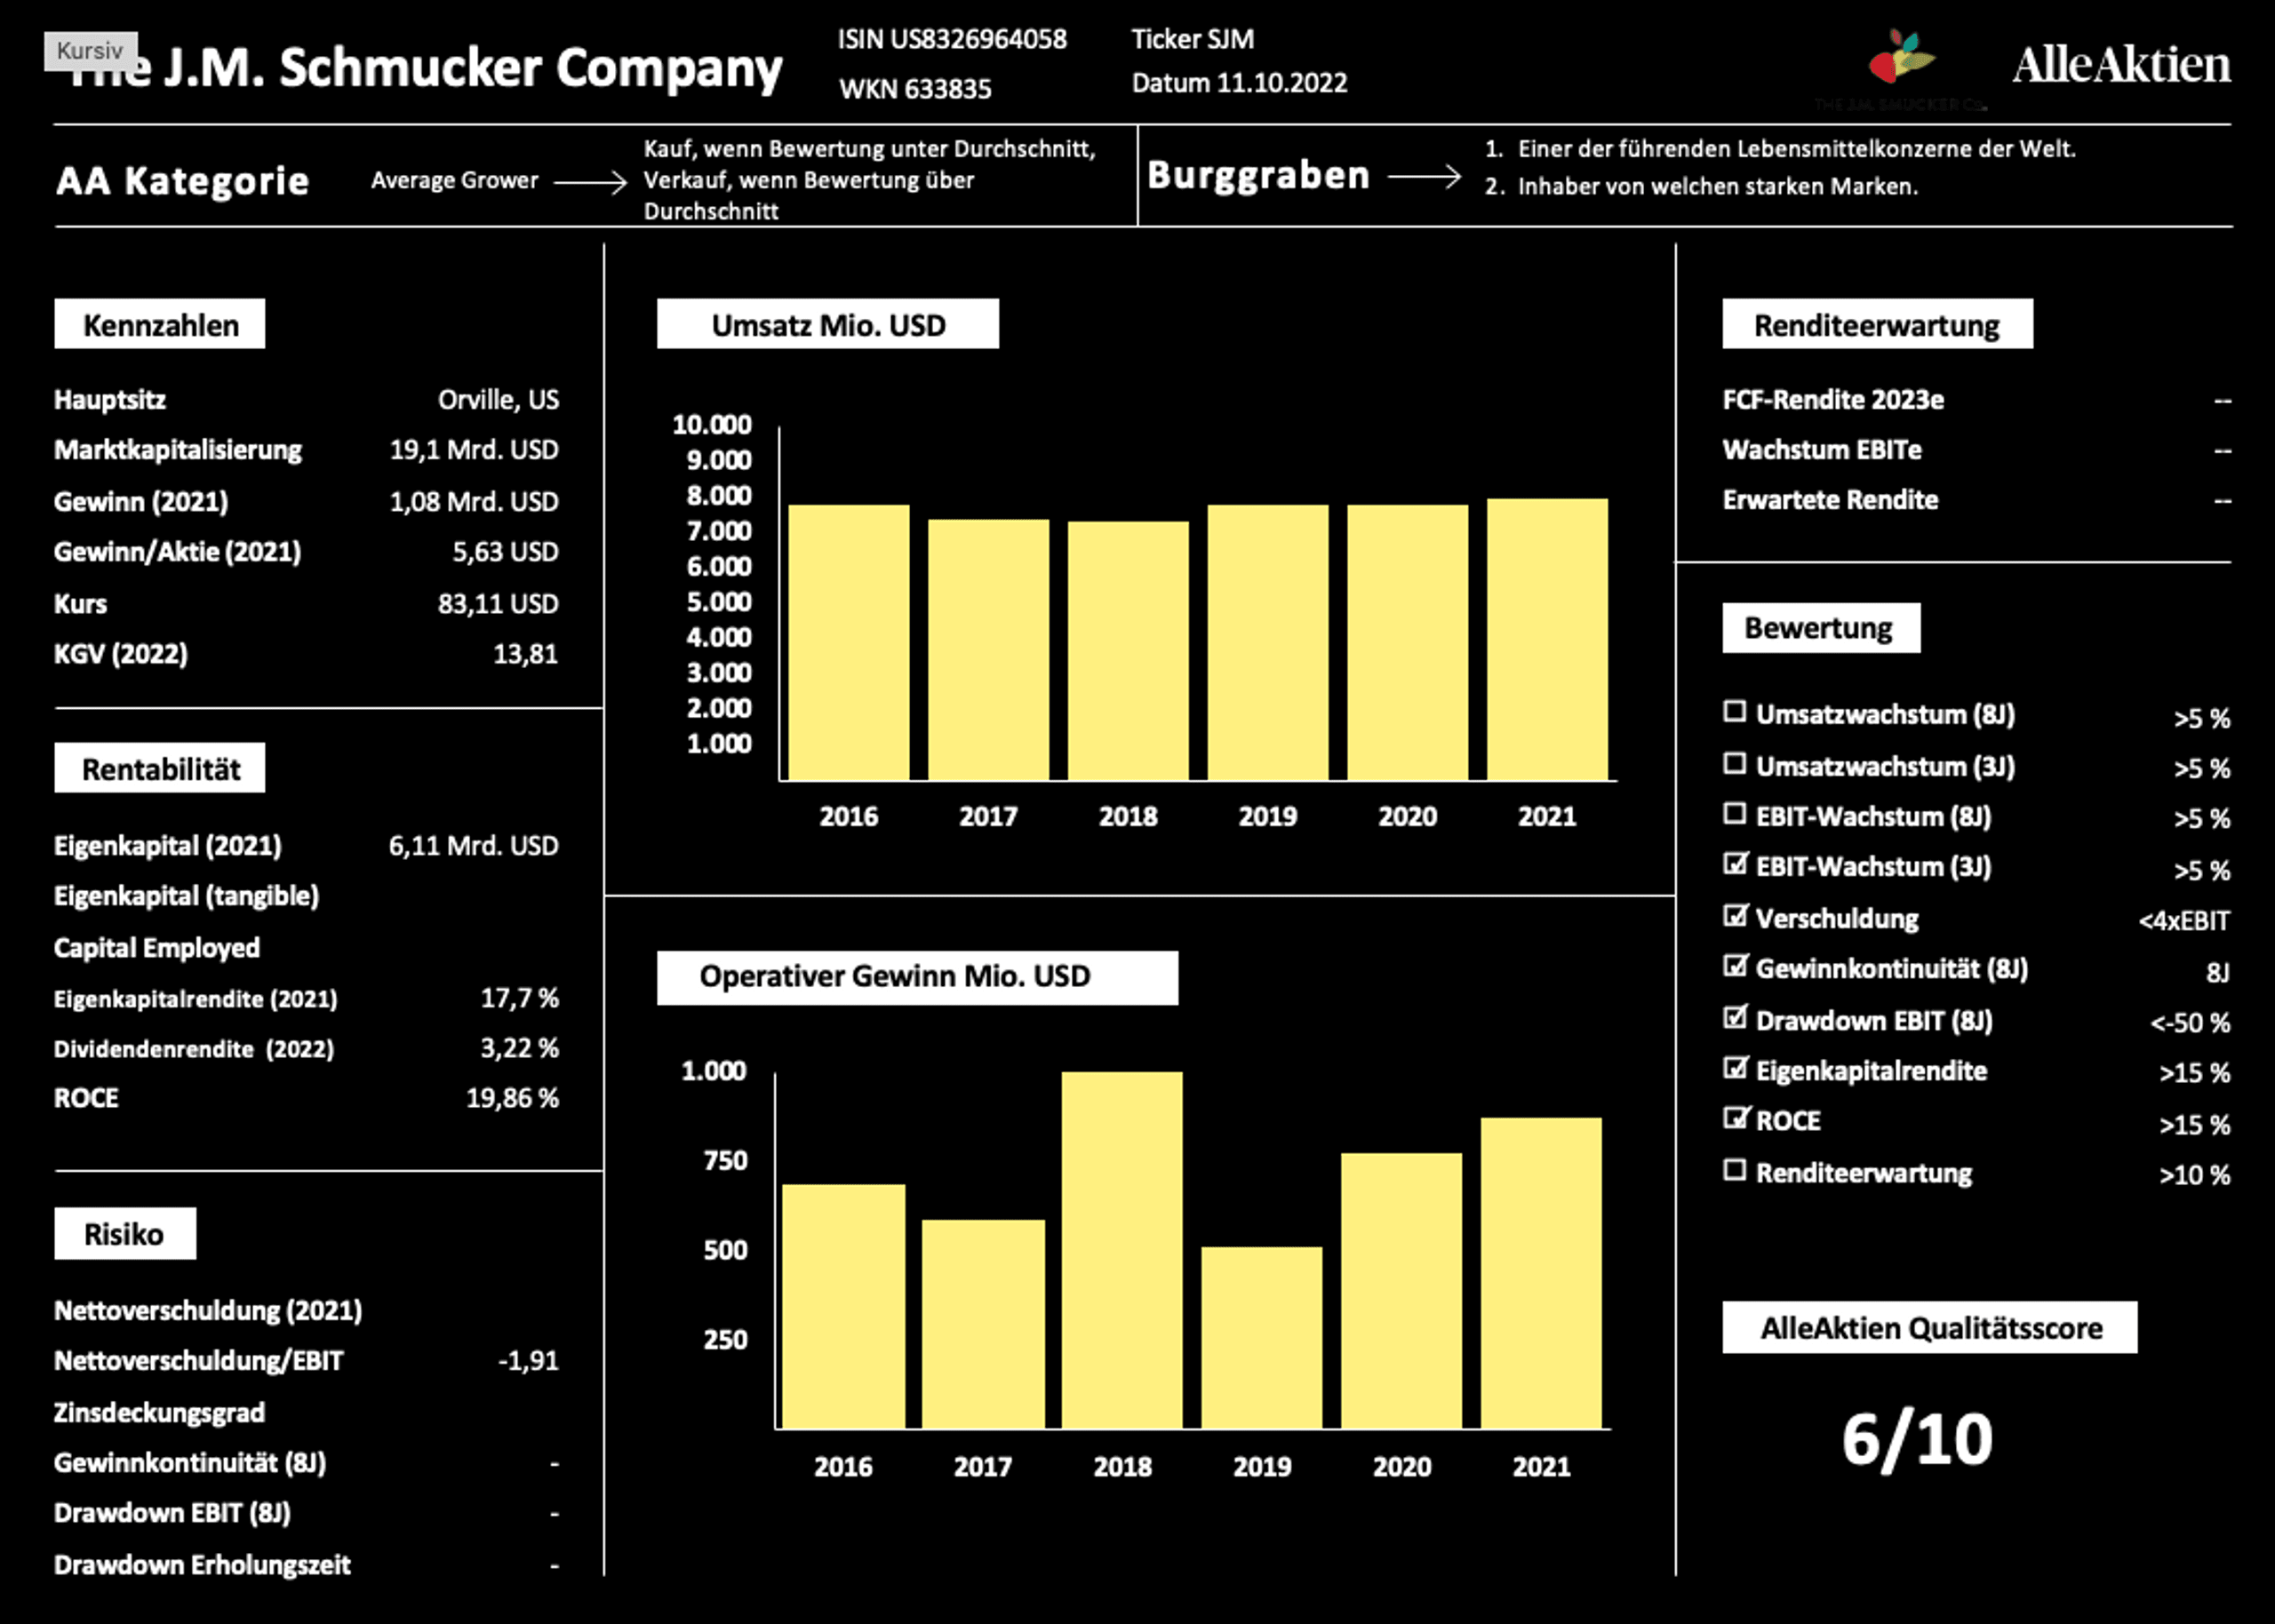Click the Gewinn/Aktie value 5,63 USD
This screenshot has height=1624, width=2275.
click(x=505, y=552)
